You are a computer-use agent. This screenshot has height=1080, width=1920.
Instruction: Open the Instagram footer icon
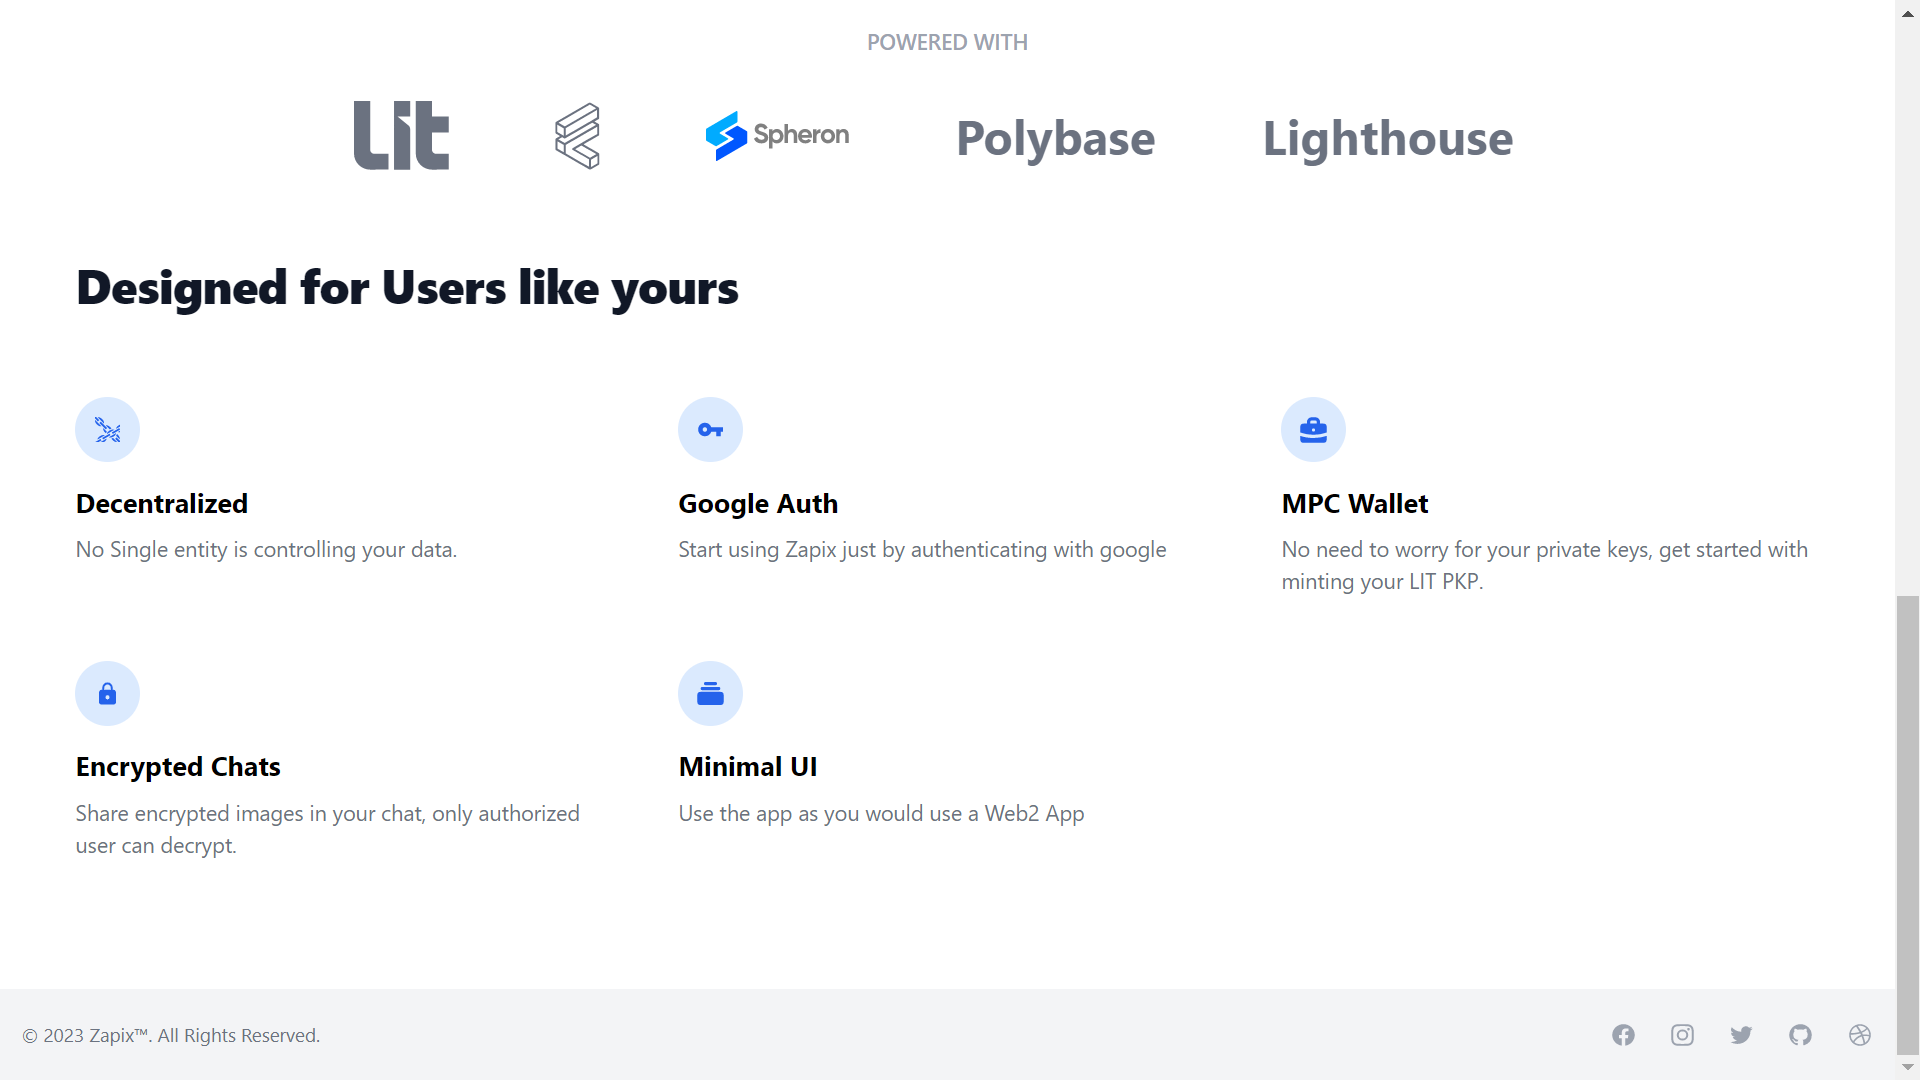[1682, 1035]
